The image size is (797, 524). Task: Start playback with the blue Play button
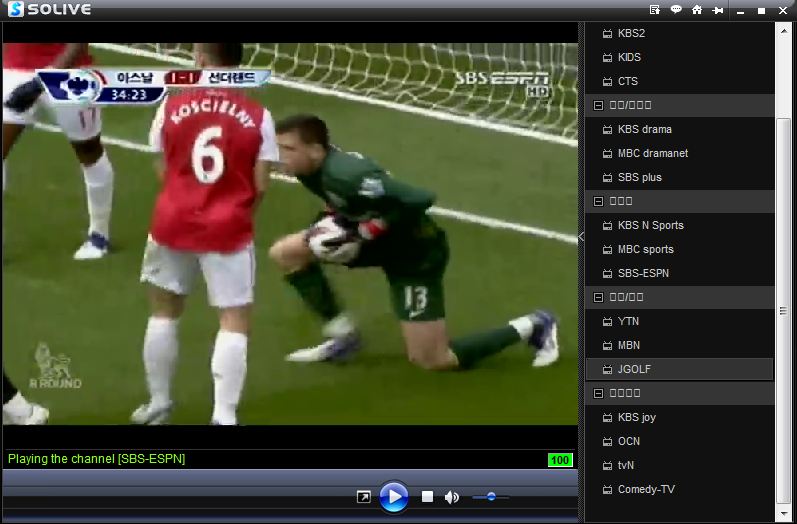click(393, 497)
